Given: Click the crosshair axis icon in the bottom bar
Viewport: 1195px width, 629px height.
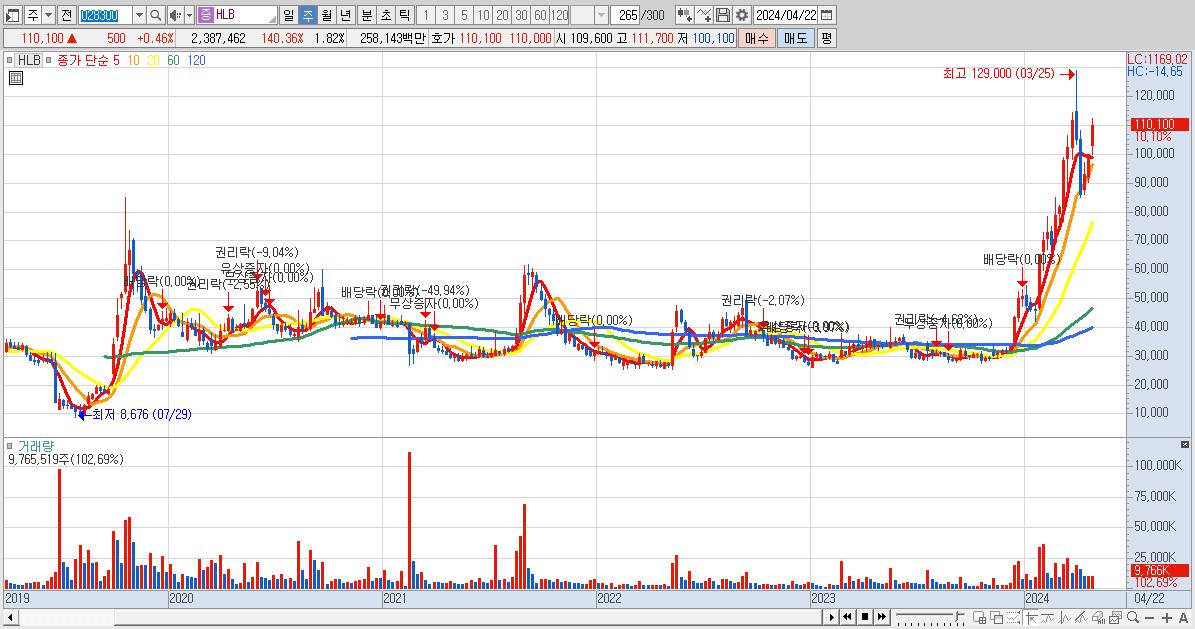Looking at the screenshot, I should coord(1032,616).
